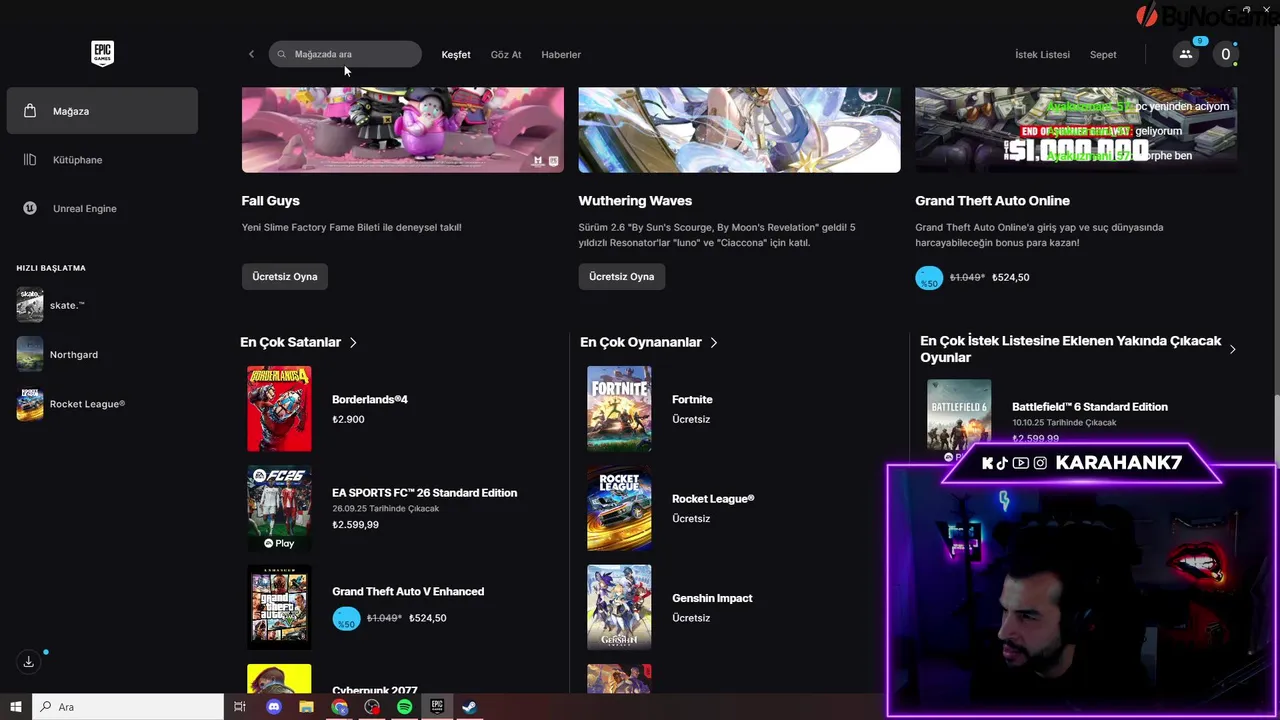Open EA SPORTS FC 26 cover thumbnail
The width and height of the screenshot is (1280, 720).
point(279,508)
